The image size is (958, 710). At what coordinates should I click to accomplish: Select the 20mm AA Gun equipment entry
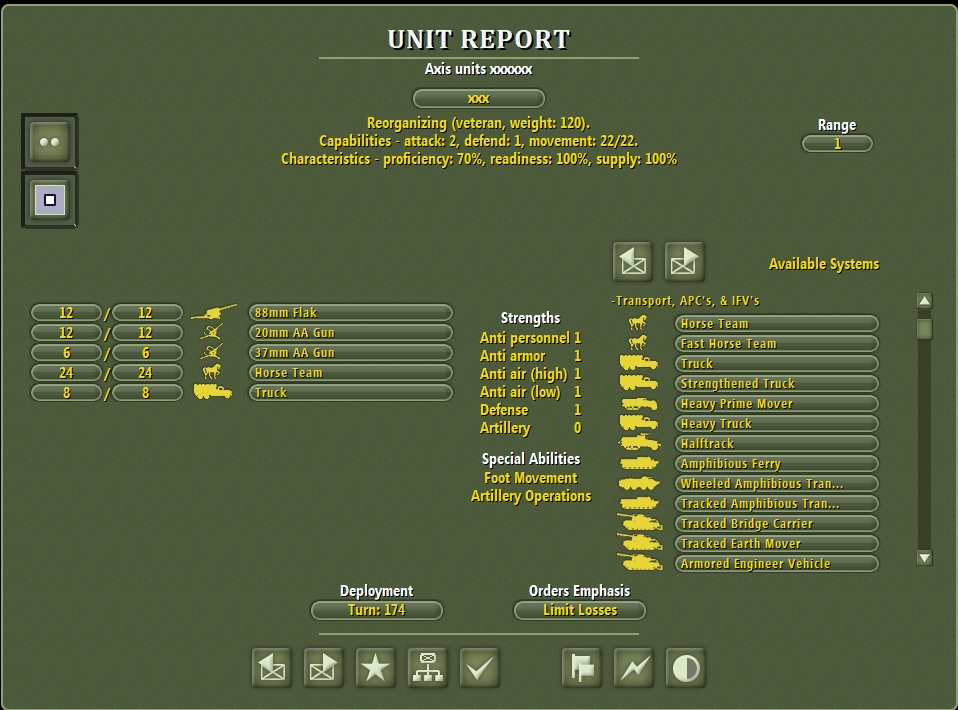click(x=351, y=332)
